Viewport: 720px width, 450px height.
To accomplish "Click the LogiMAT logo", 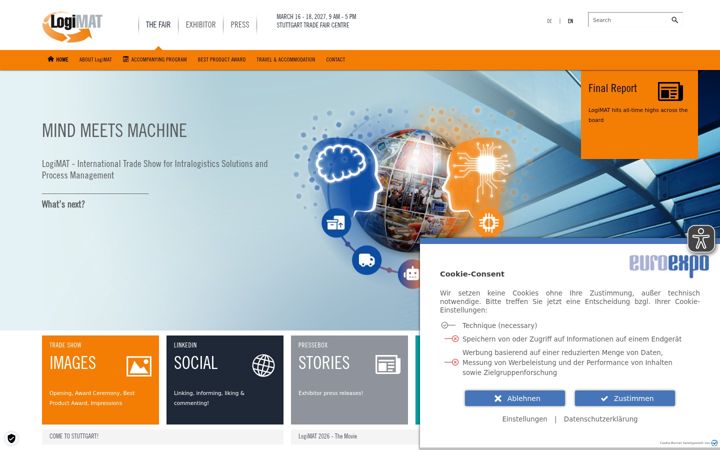I will 72,27.
